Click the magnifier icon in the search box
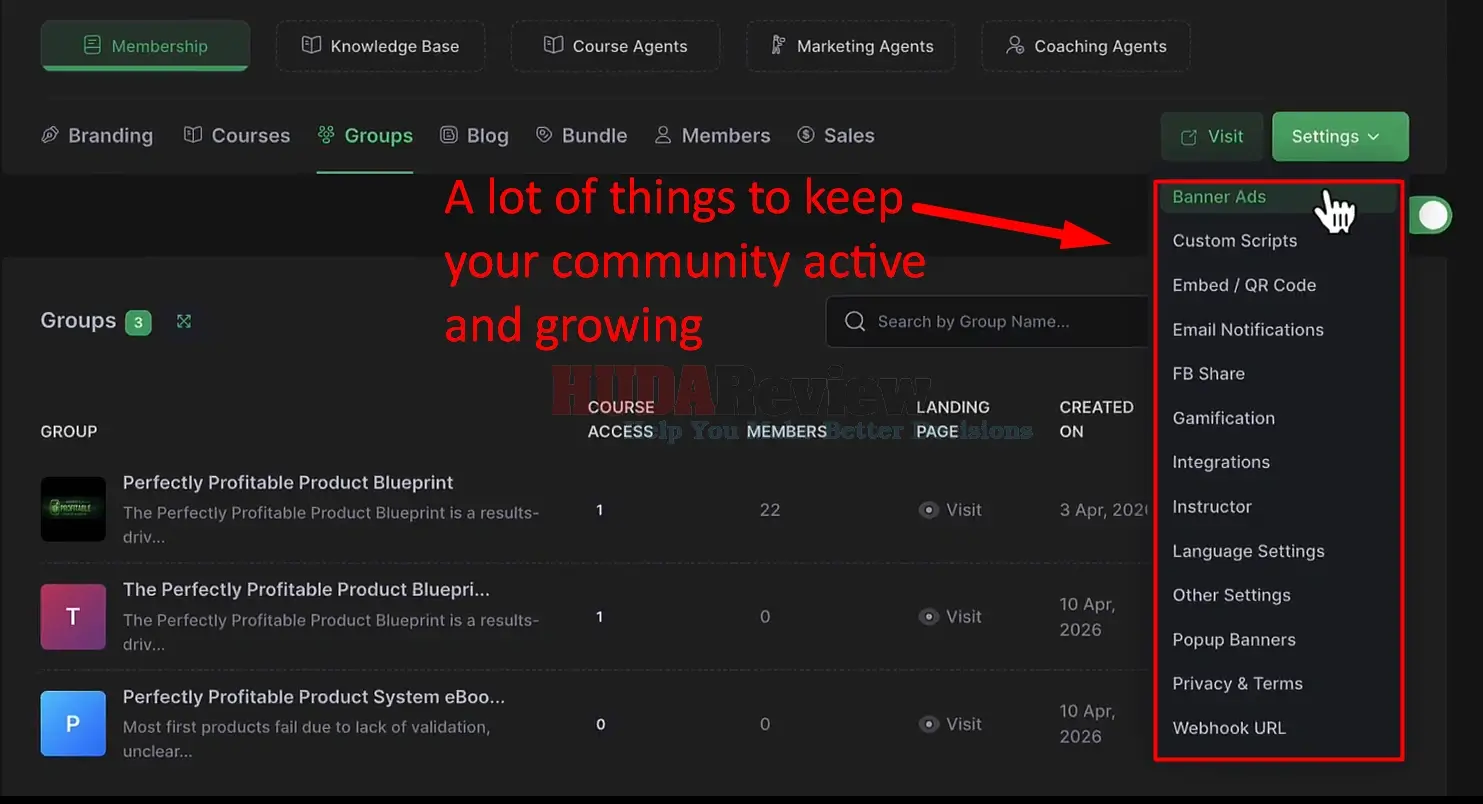Viewport: 1483px width, 804px height. (855, 321)
